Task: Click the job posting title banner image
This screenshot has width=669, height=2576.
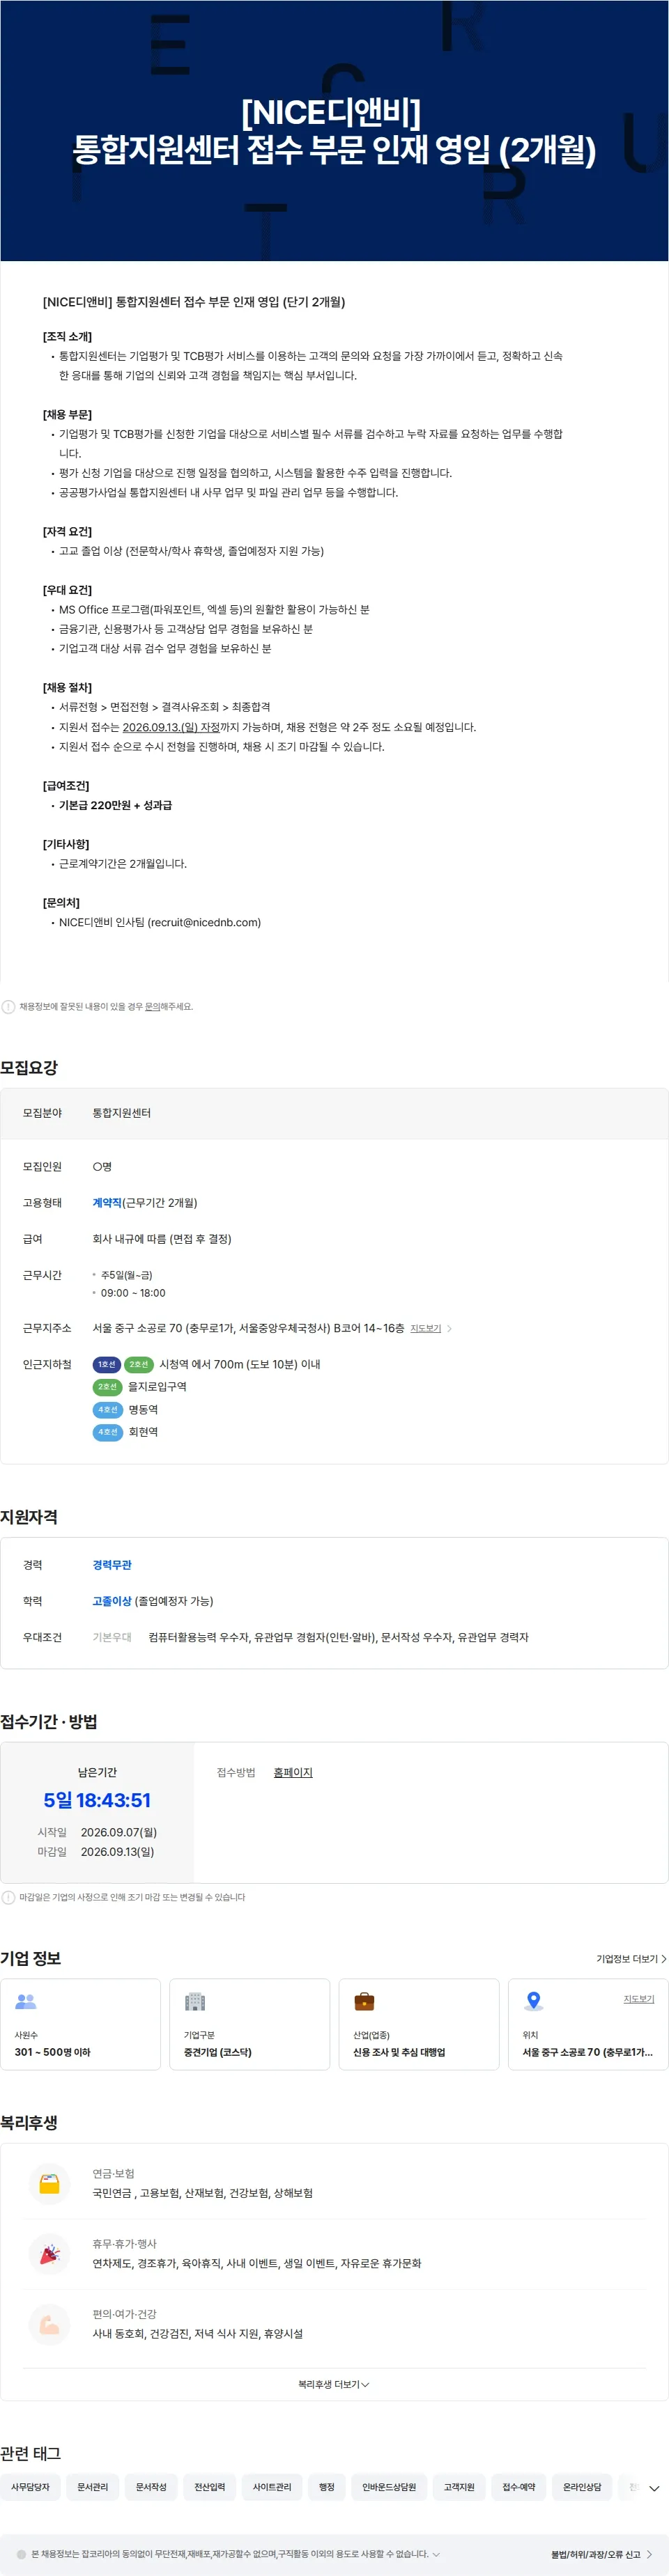Action: (x=334, y=130)
